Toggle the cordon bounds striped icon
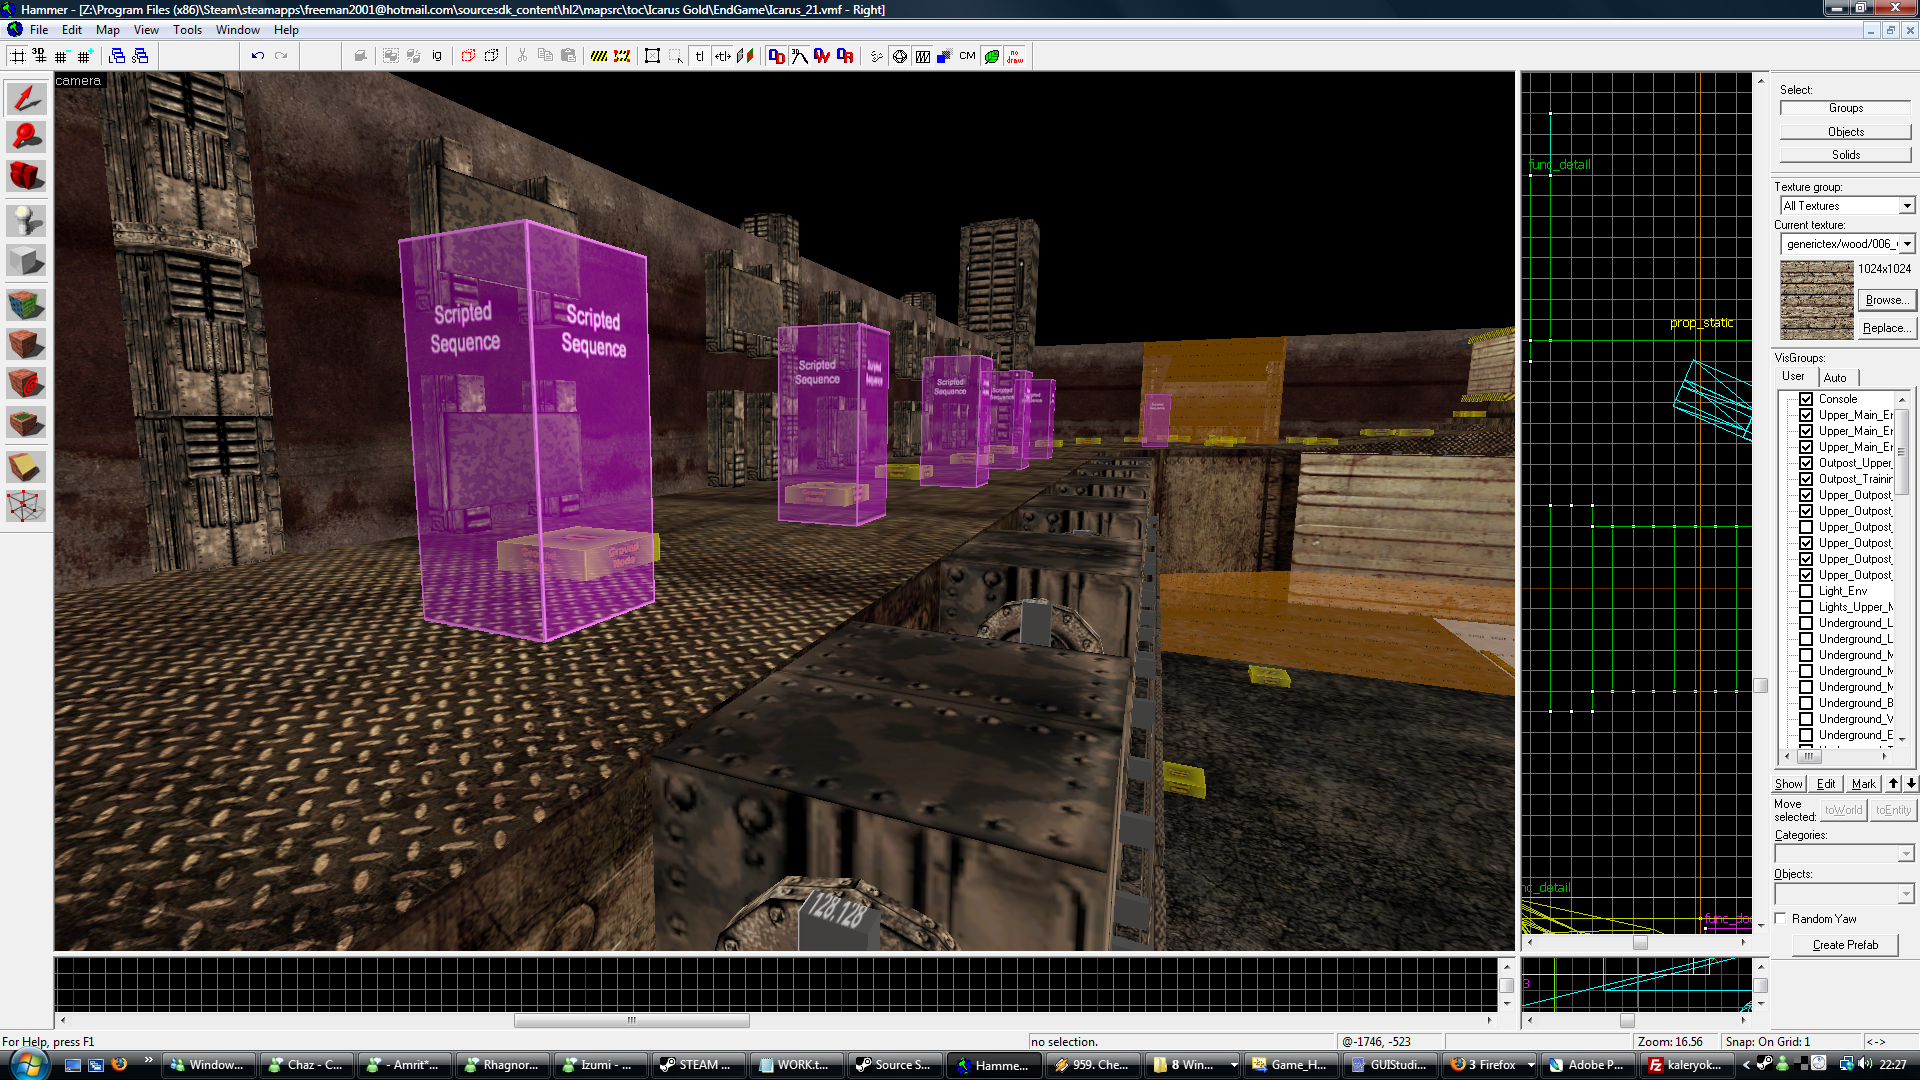Viewport: 1920px width, 1080px height. coord(599,56)
